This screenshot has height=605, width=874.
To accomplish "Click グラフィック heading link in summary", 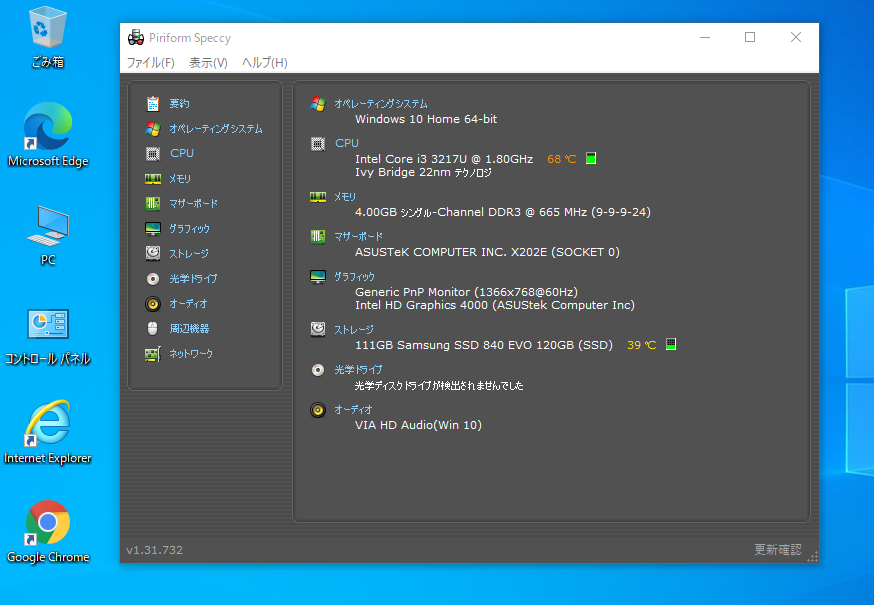I will click(x=355, y=277).
